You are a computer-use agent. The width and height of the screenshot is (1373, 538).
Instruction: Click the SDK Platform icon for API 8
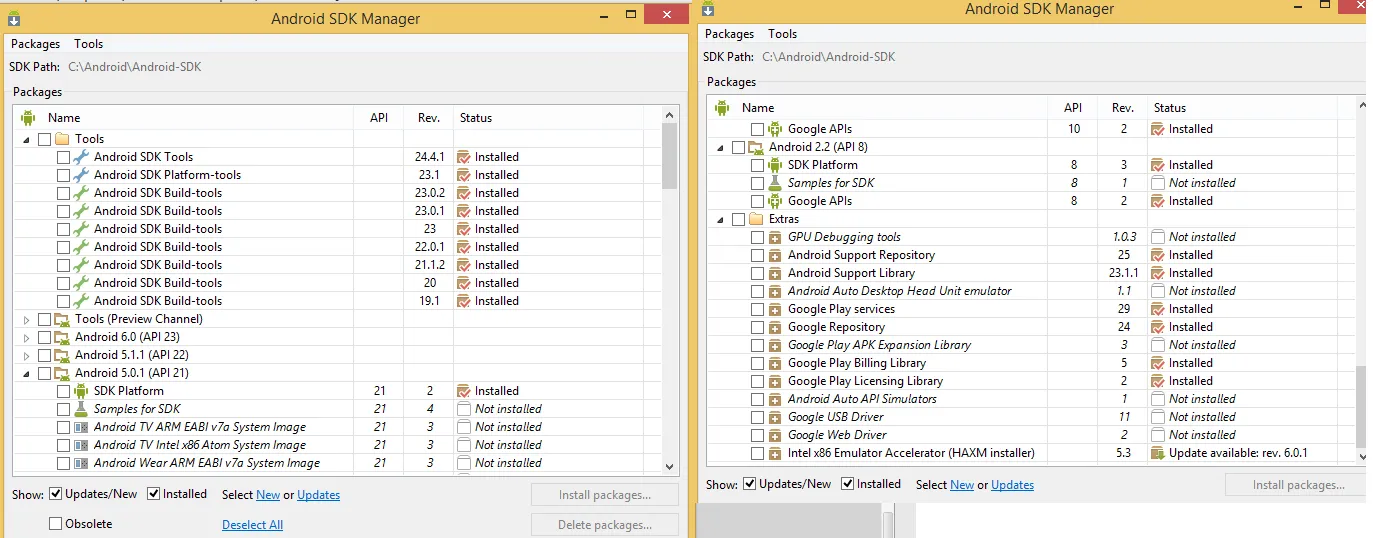(775, 165)
